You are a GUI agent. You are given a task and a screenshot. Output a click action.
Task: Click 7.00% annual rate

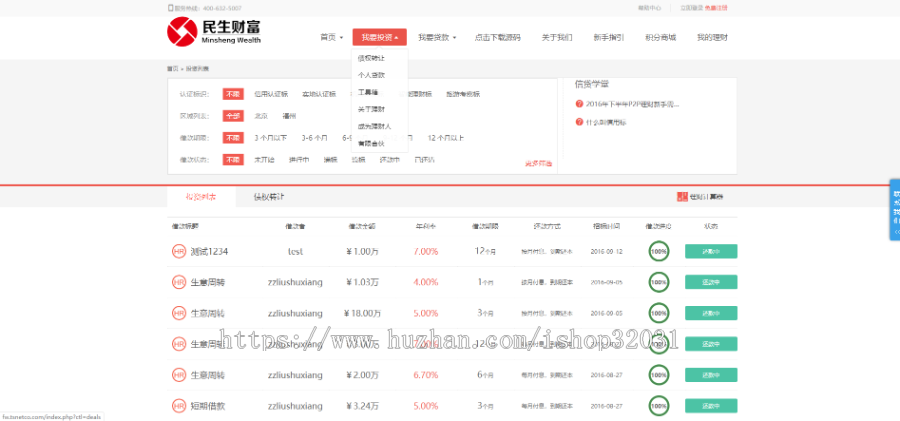[x=426, y=251]
